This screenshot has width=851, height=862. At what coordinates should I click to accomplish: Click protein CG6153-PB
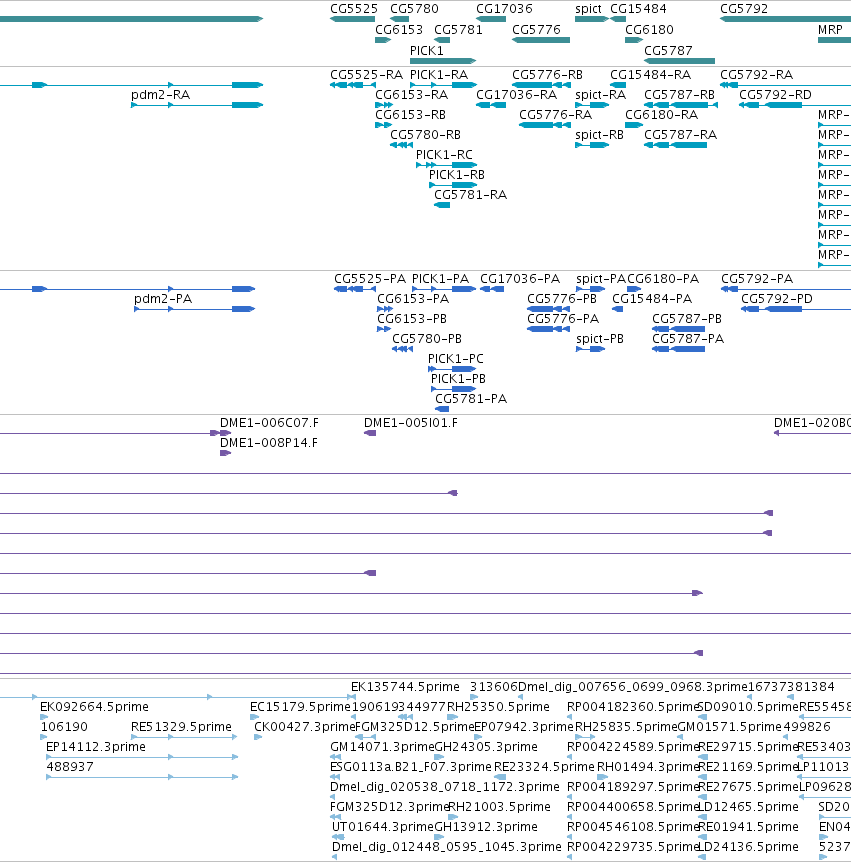pyautogui.click(x=412, y=319)
